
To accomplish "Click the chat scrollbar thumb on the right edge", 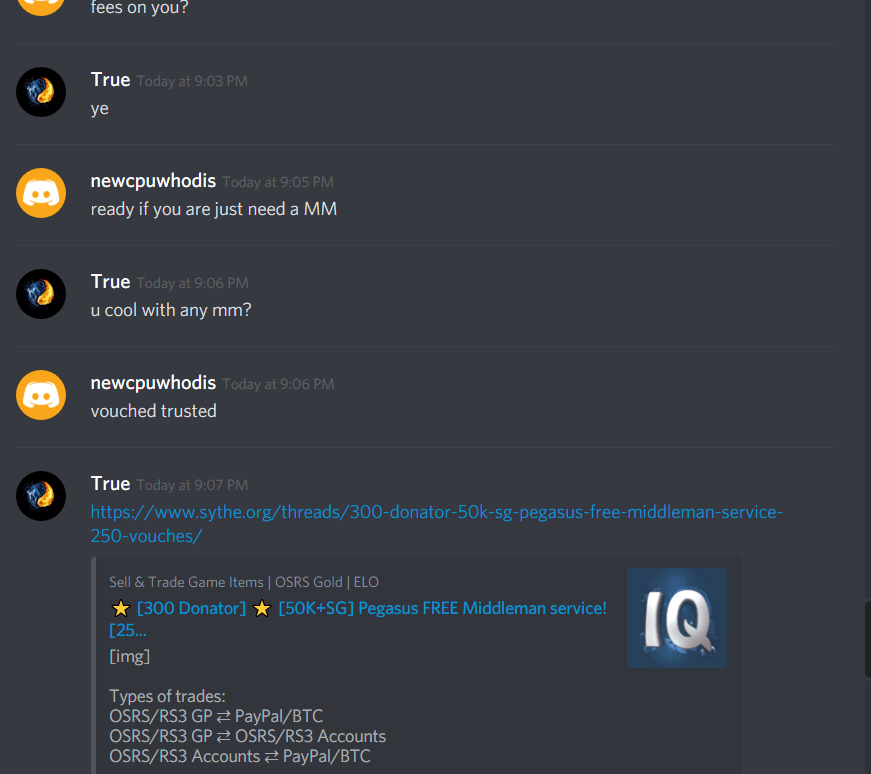I will click(868, 639).
